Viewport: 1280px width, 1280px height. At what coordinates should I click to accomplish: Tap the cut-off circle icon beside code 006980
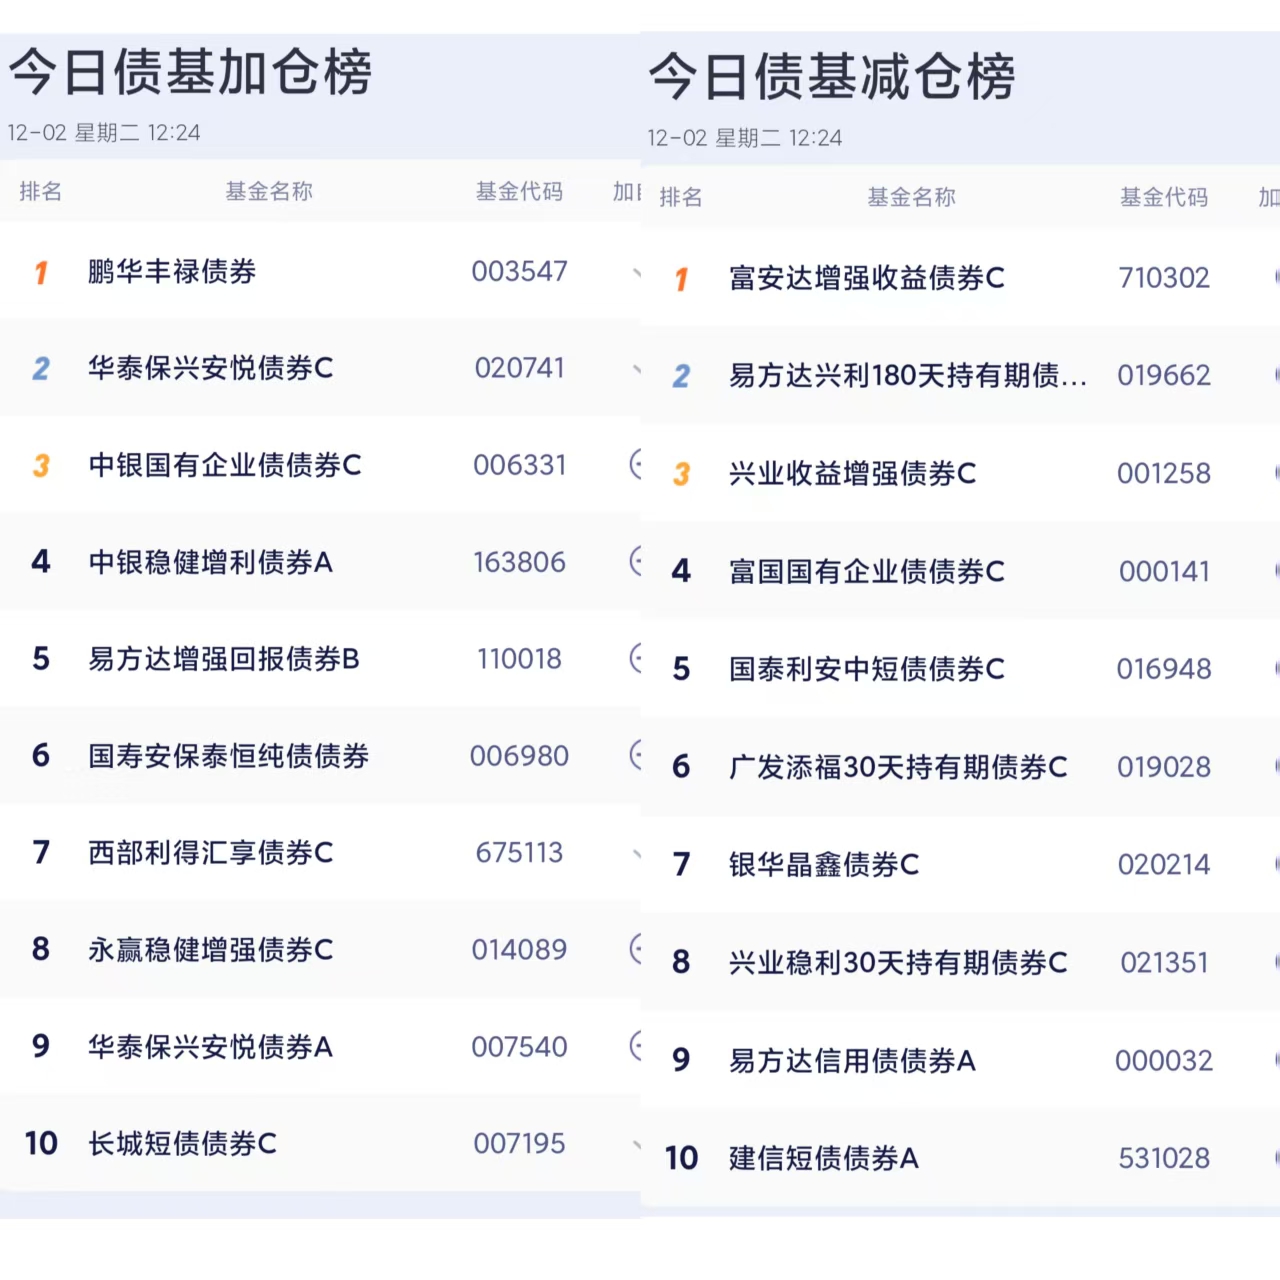pos(635,755)
